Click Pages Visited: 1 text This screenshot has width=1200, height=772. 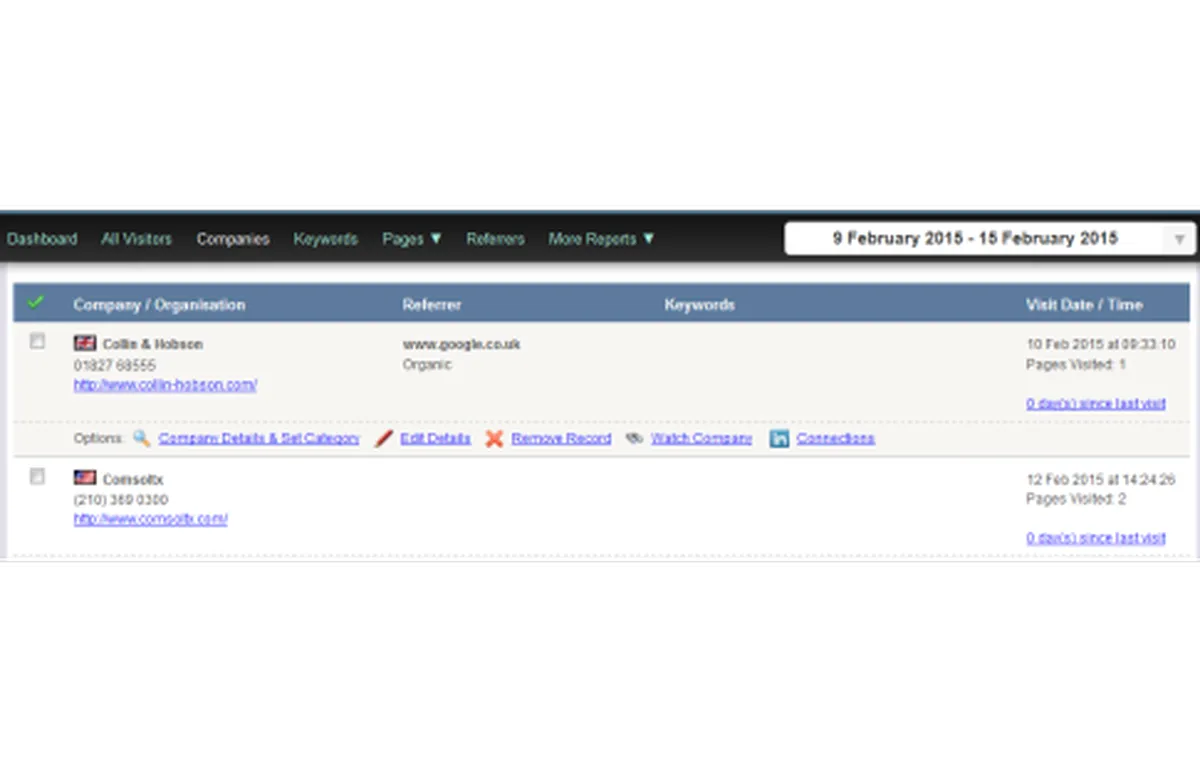coord(1076,365)
